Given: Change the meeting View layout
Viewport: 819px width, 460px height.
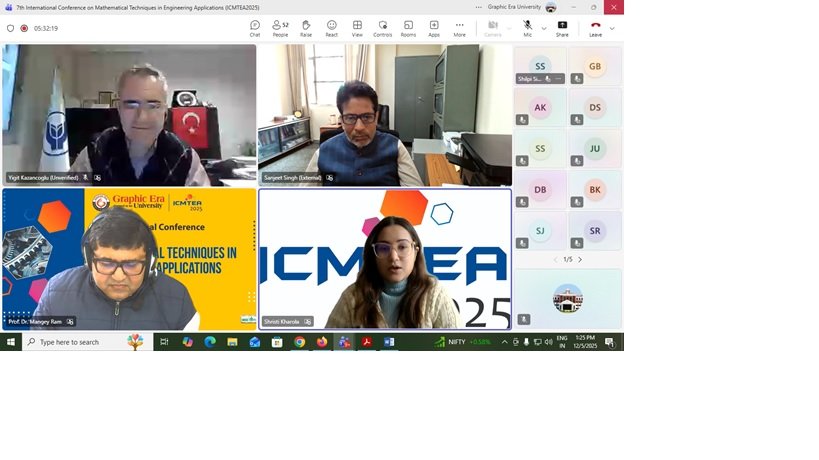Looking at the screenshot, I should [357, 28].
